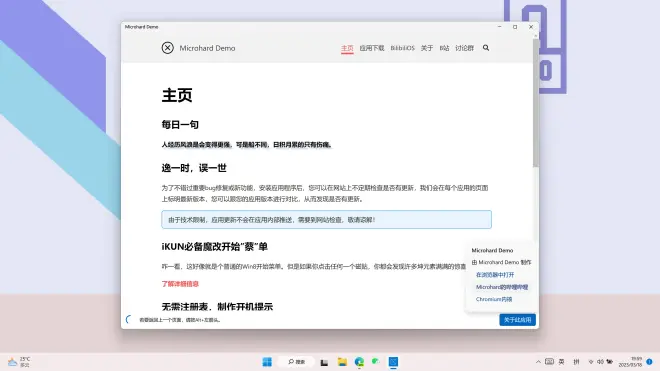Open the blue notification badge

649,362
